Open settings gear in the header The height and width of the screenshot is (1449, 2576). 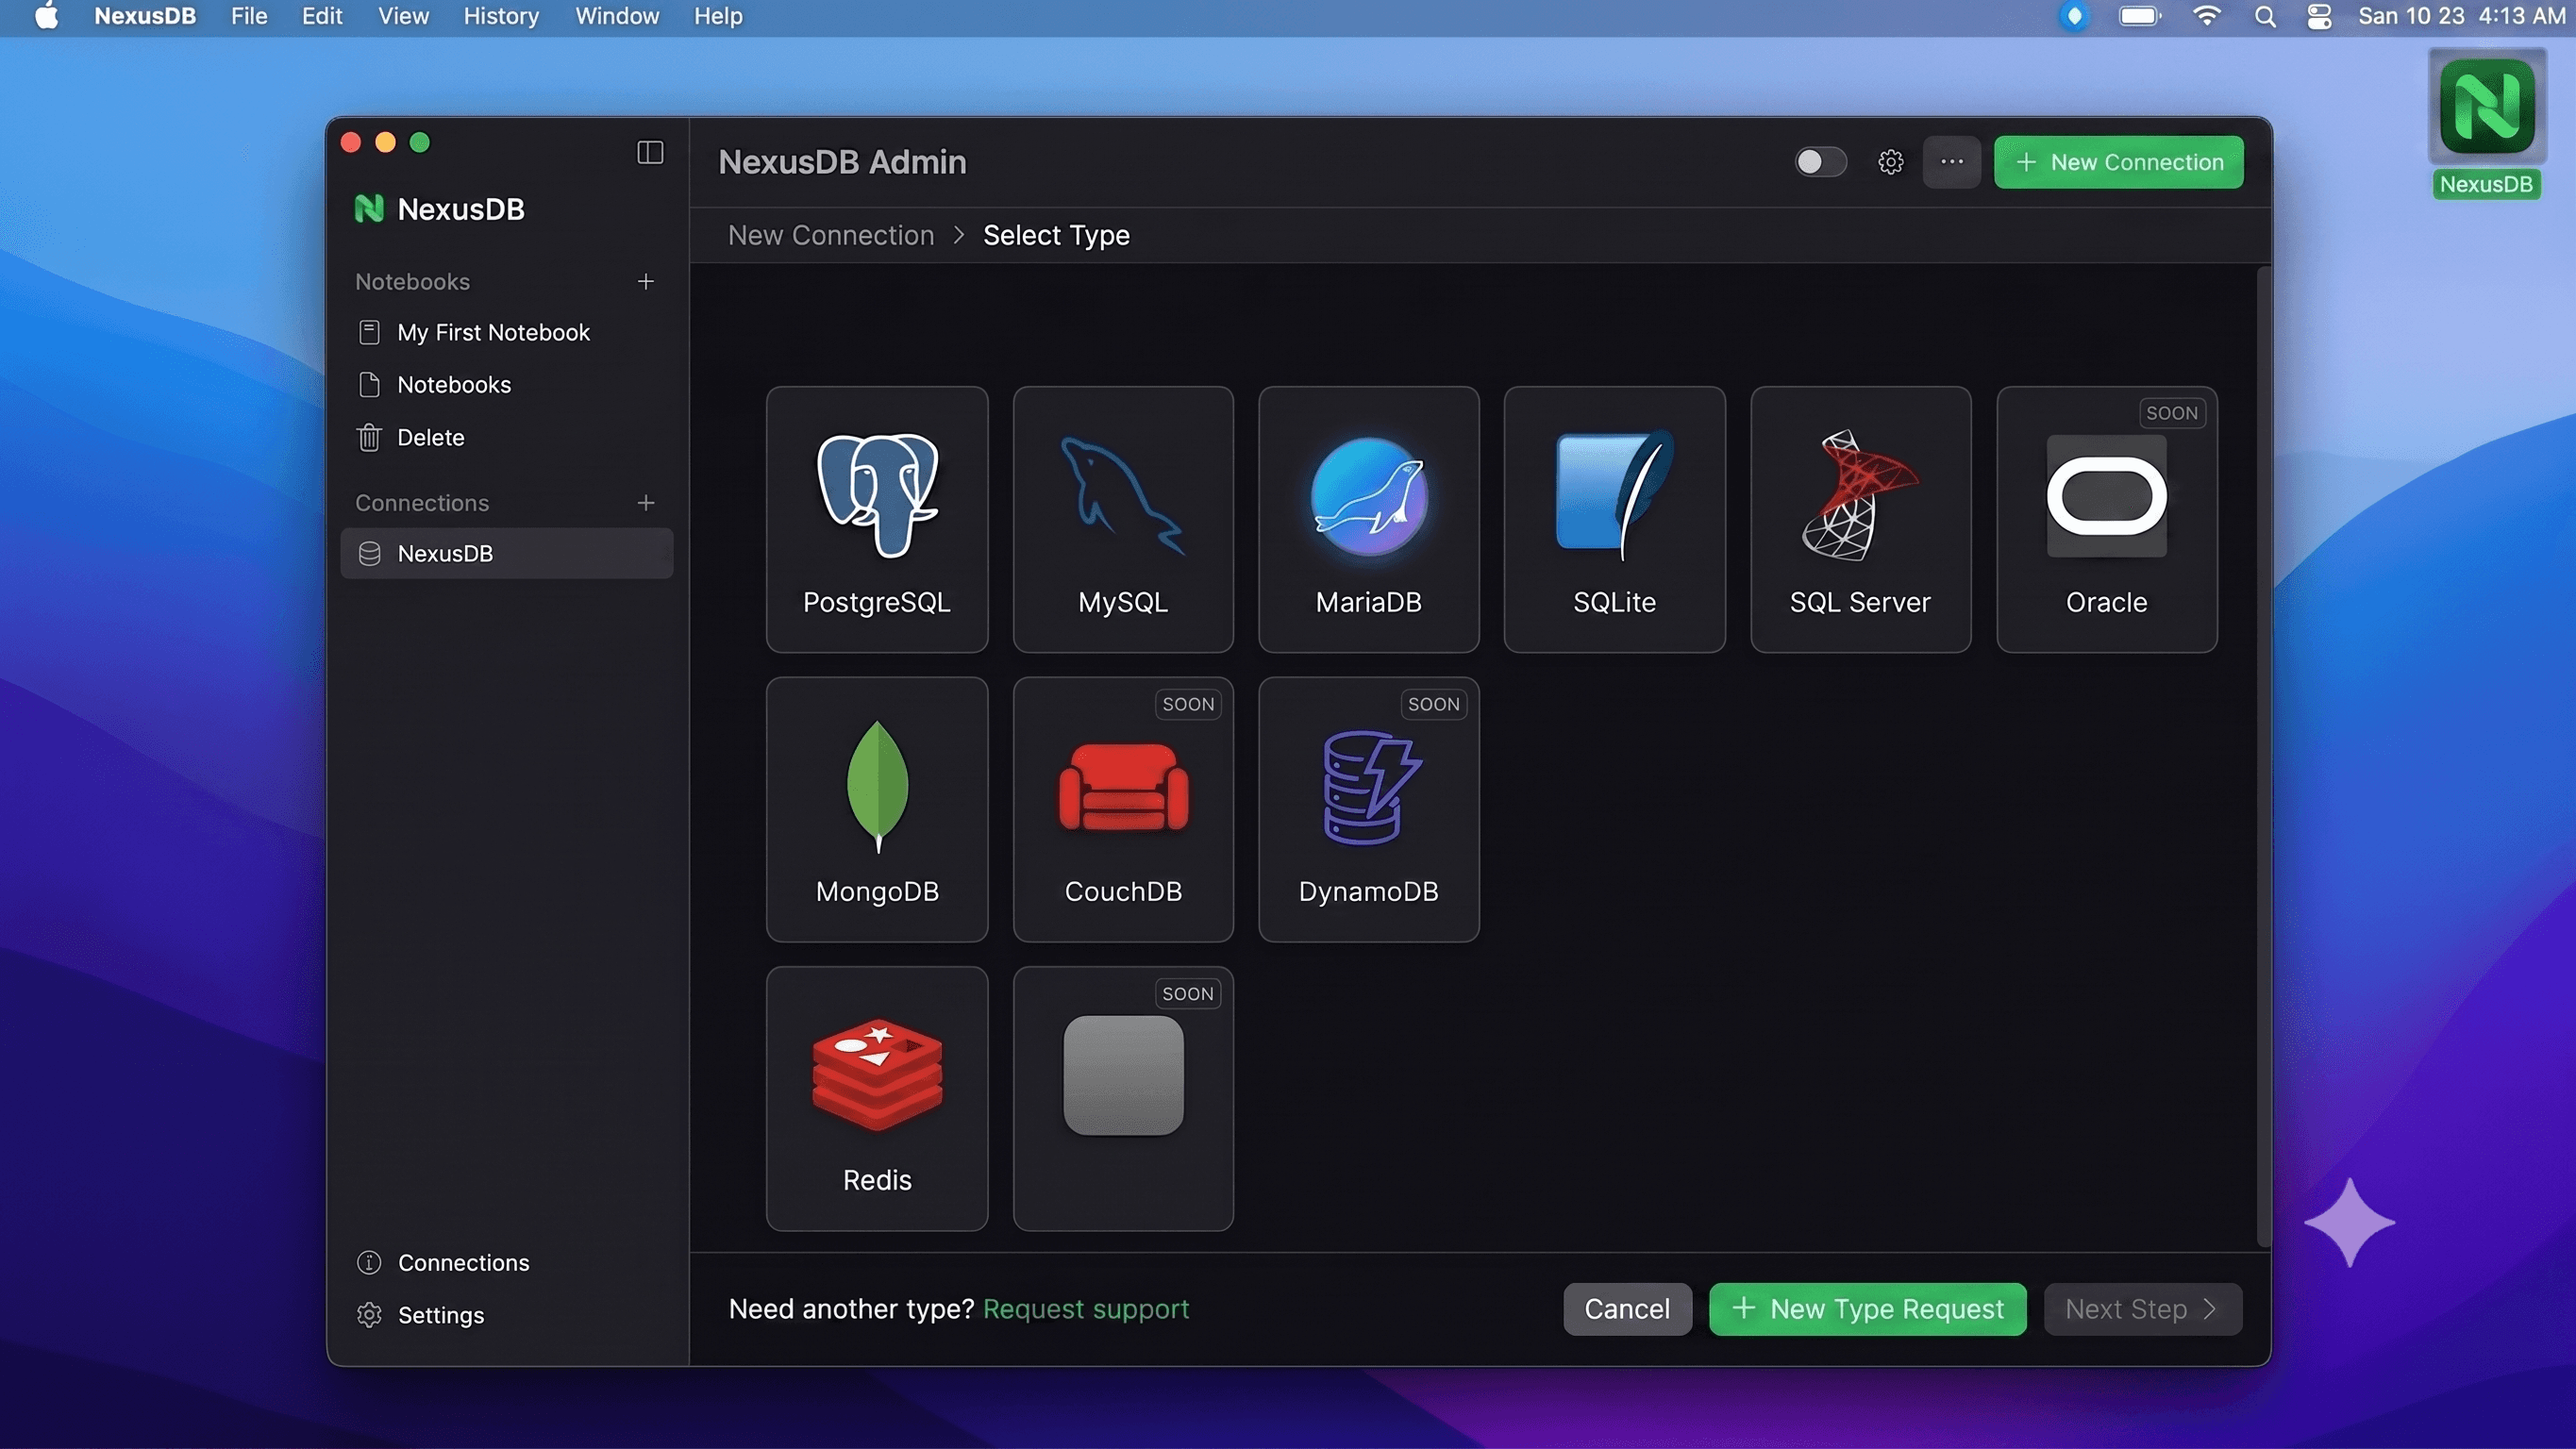(x=1890, y=162)
